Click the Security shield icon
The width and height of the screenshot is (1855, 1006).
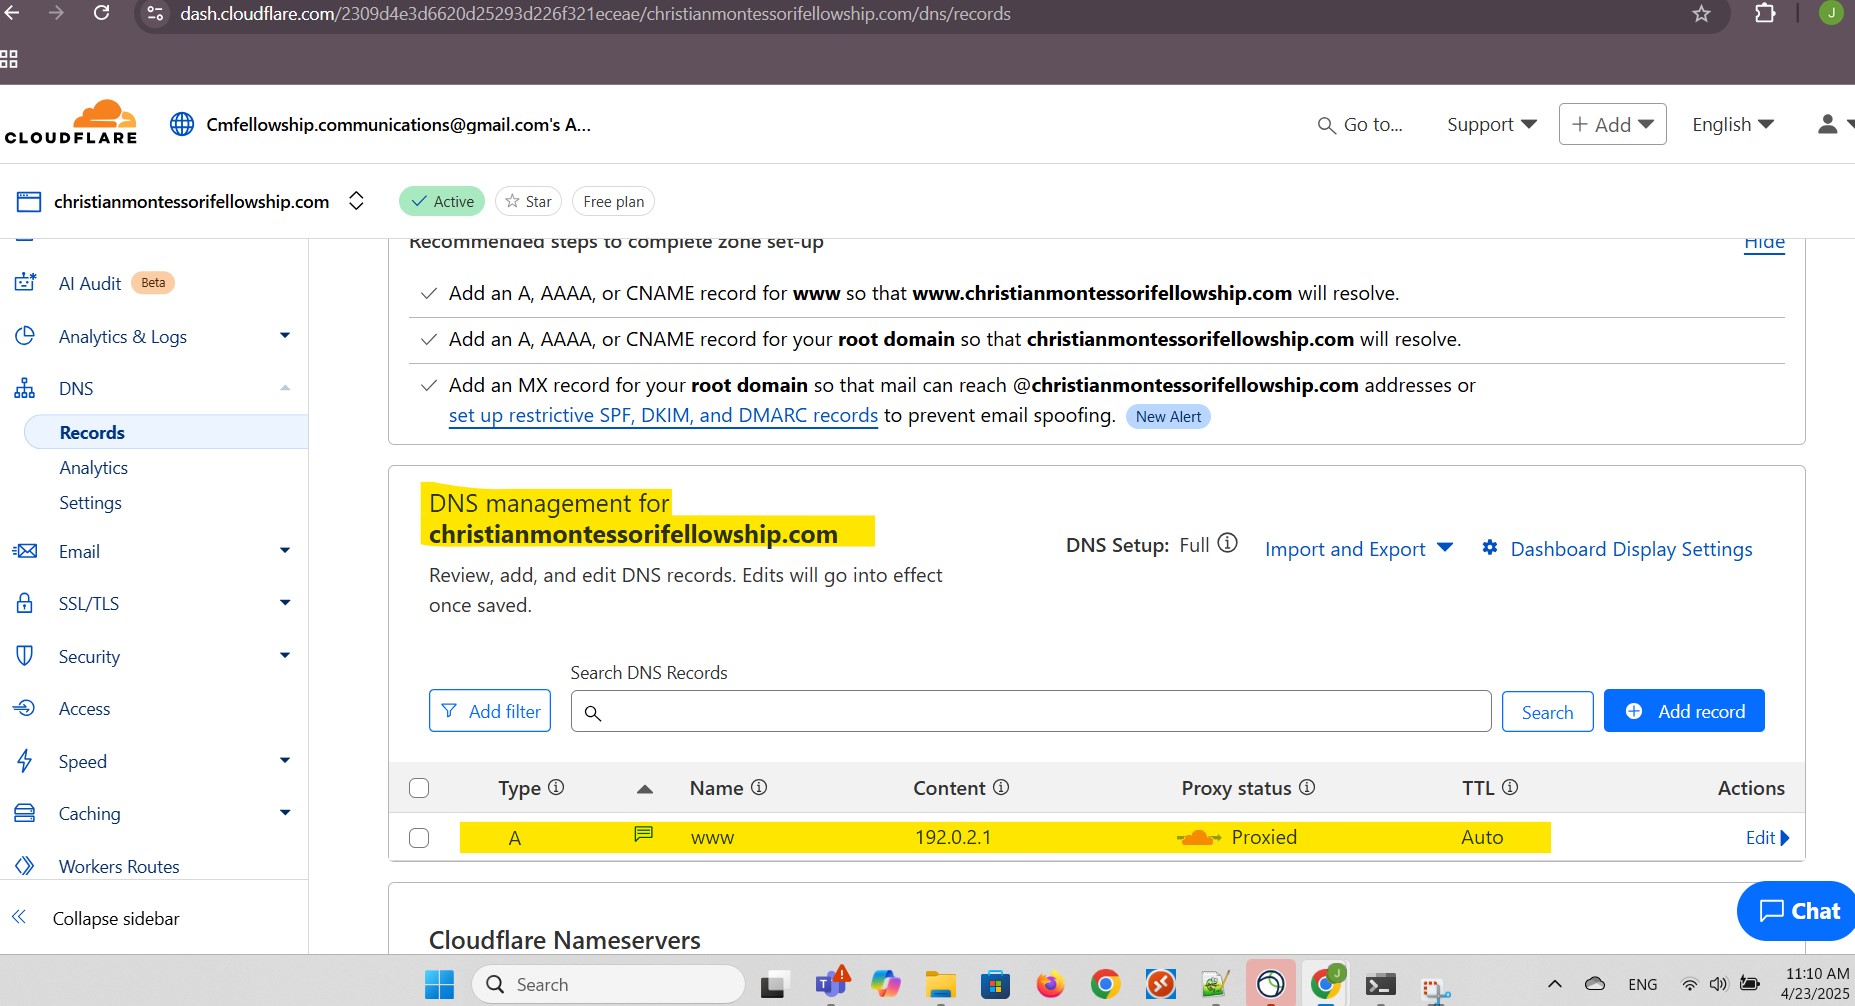point(25,656)
